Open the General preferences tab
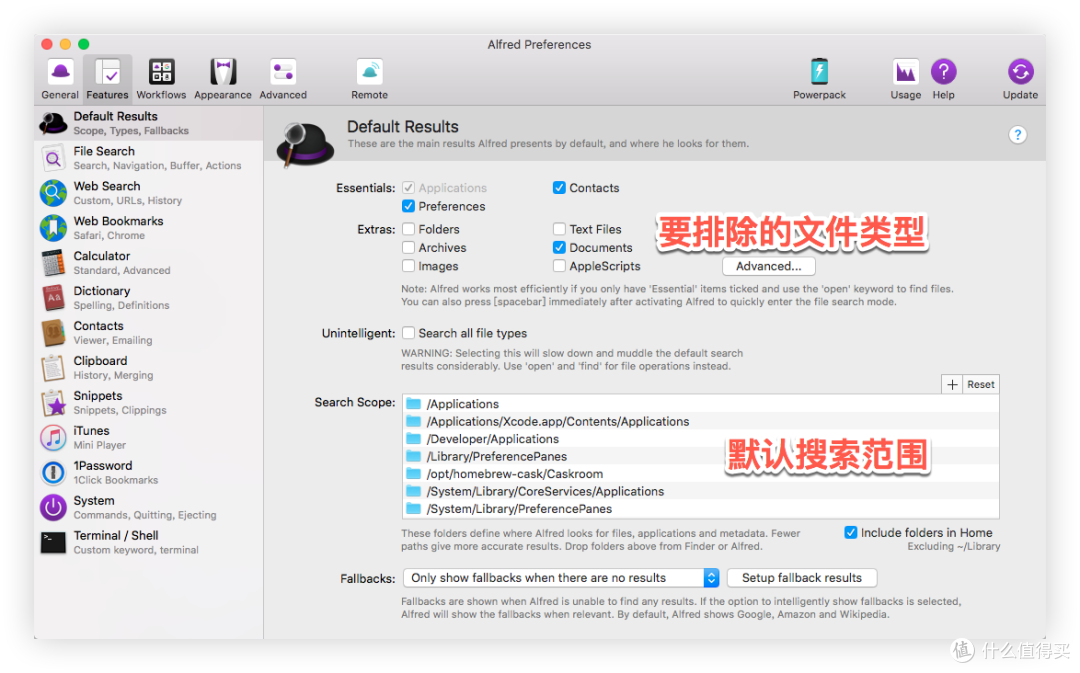 [60, 79]
